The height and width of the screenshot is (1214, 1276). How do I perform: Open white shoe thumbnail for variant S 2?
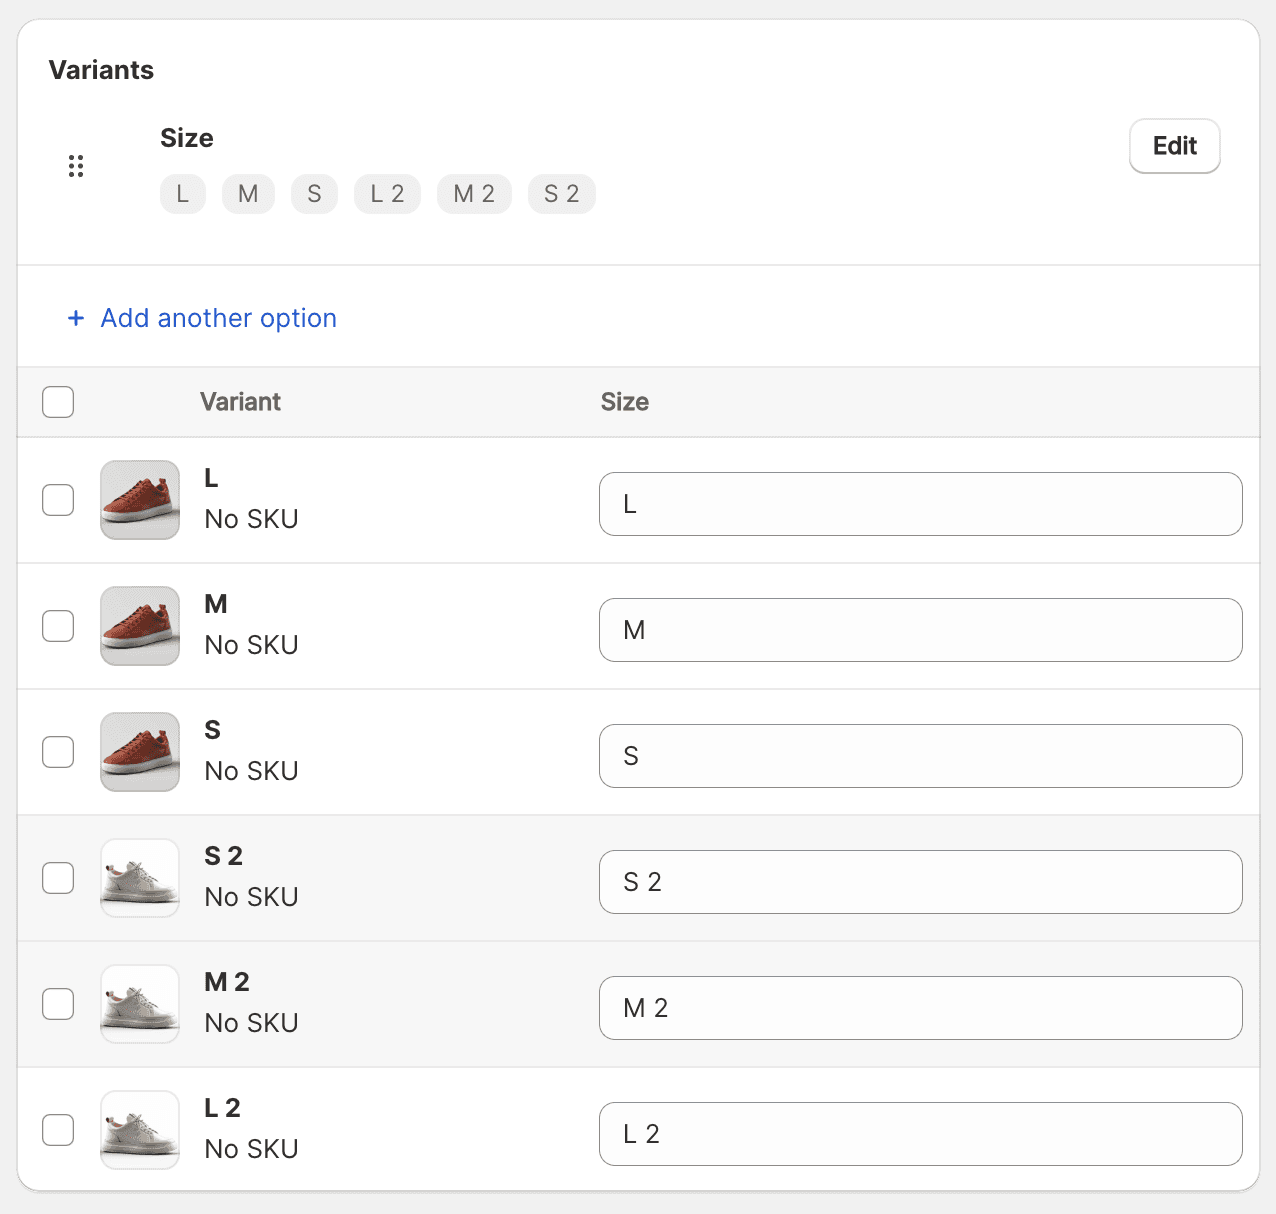140,878
